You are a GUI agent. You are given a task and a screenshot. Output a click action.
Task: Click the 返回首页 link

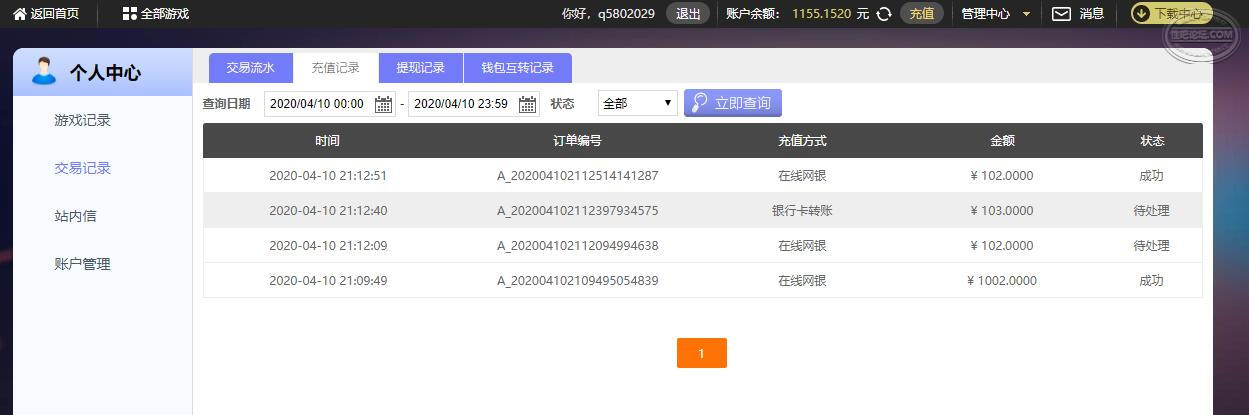tap(55, 14)
